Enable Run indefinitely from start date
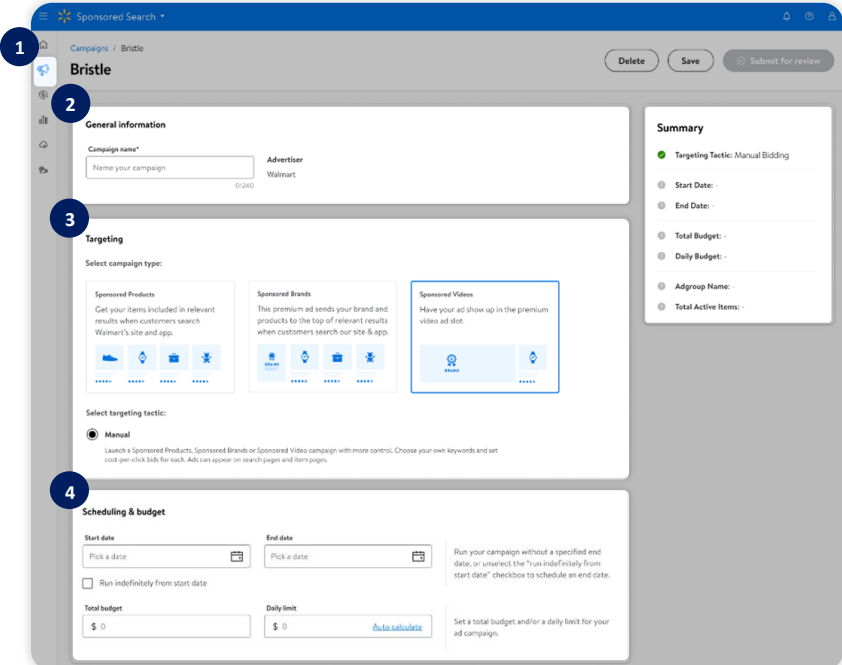The height and width of the screenshot is (665, 842). tap(89, 583)
